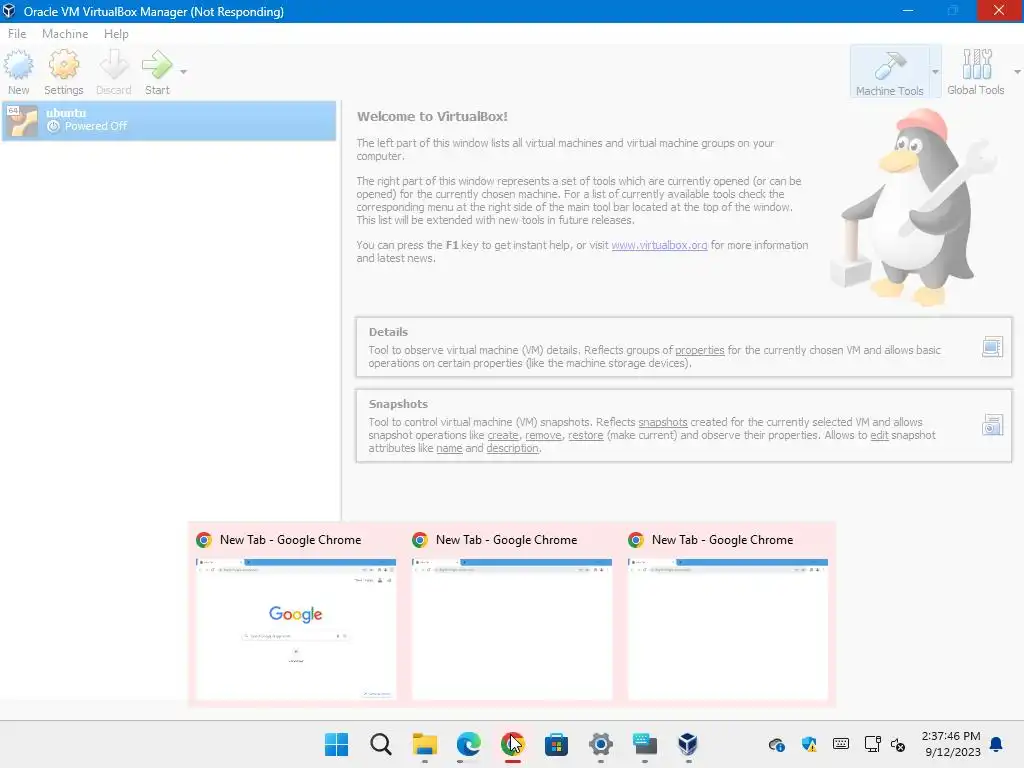
Task: Click the edit link in Snapshots description
Action: click(x=879, y=435)
